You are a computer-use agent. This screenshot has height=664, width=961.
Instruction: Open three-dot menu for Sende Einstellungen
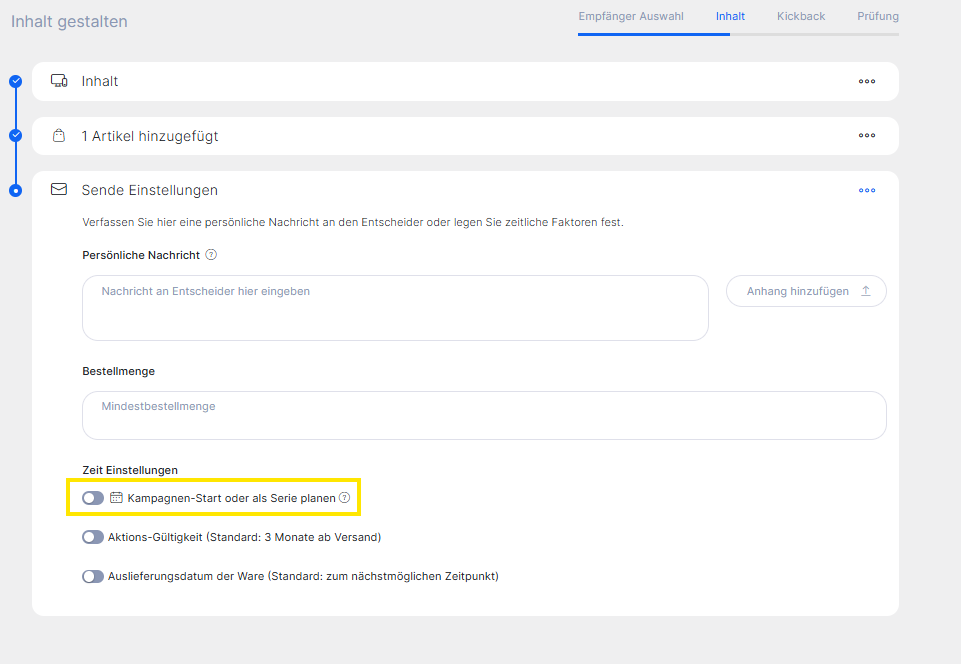[867, 190]
